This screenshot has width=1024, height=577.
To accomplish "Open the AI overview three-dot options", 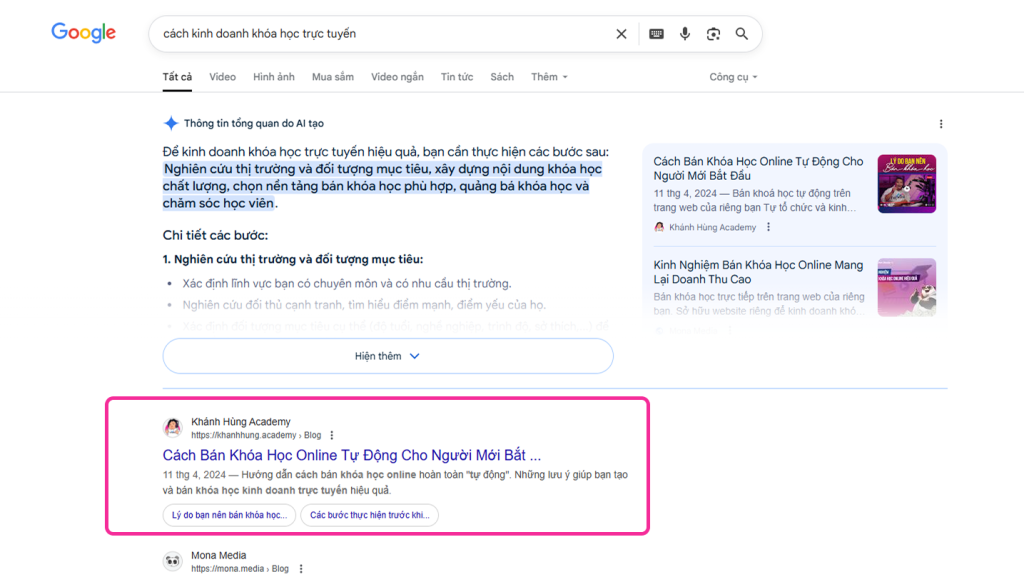I will coord(941,124).
